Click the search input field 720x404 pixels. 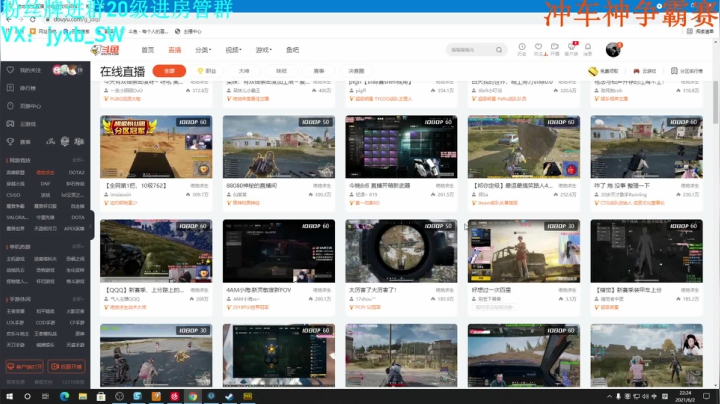471,50
